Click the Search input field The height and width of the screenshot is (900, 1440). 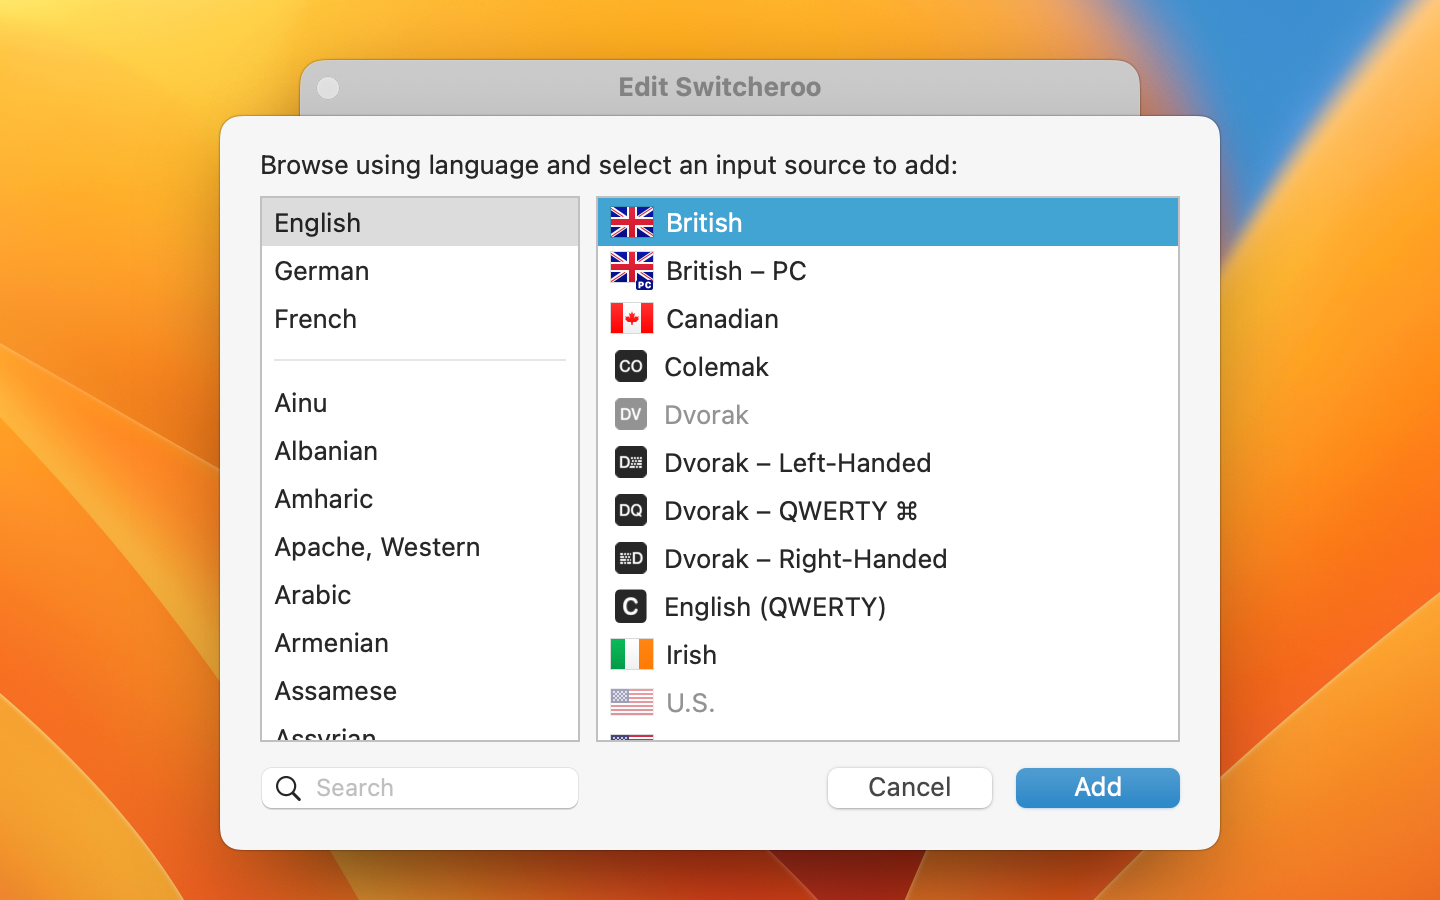420,788
